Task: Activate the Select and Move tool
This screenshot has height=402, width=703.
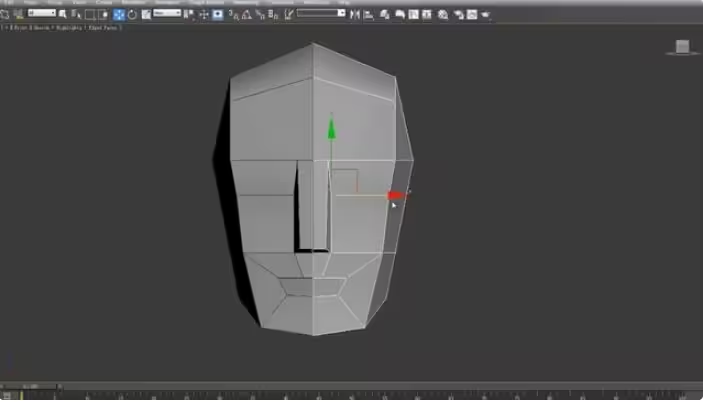Action: tap(119, 14)
